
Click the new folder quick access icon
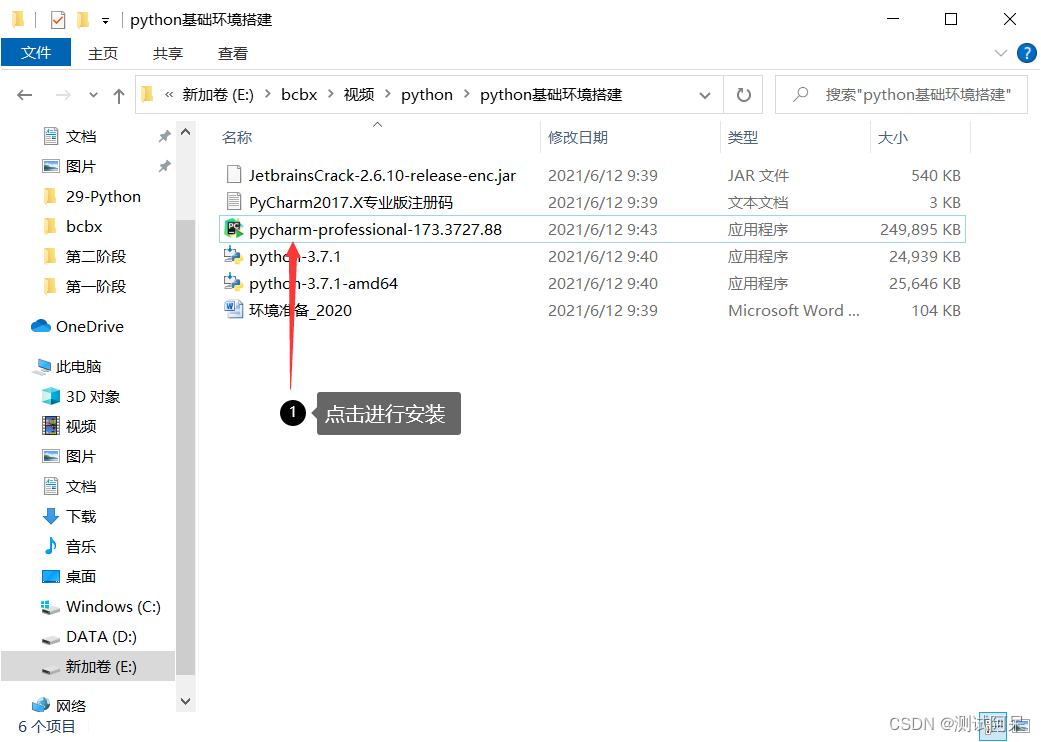click(83, 20)
